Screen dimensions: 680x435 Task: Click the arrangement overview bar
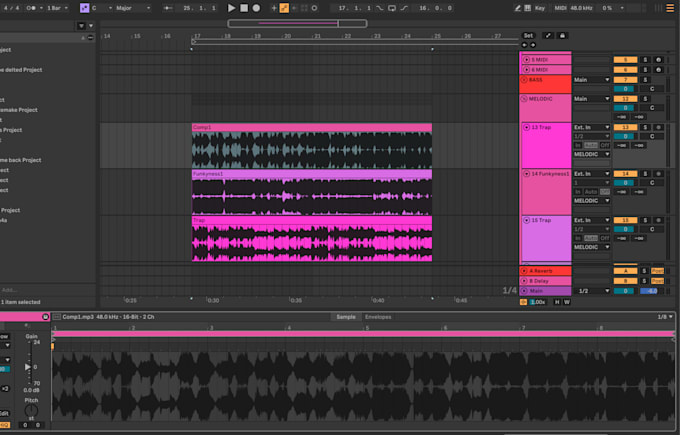point(298,23)
